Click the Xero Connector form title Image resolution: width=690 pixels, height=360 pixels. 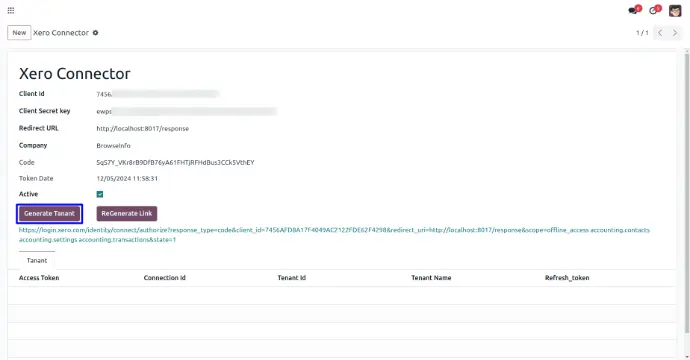pos(74,73)
